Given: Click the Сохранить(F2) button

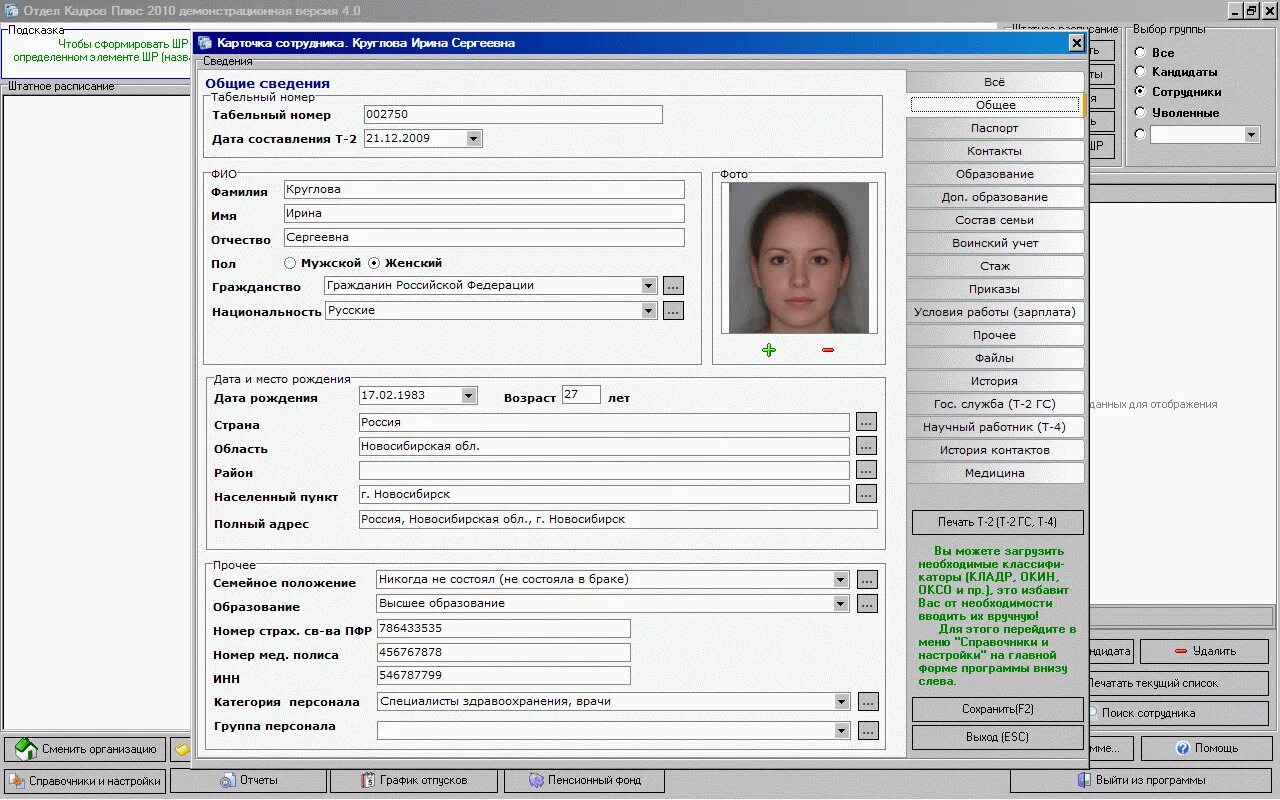Looking at the screenshot, I should [x=997, y=709].
